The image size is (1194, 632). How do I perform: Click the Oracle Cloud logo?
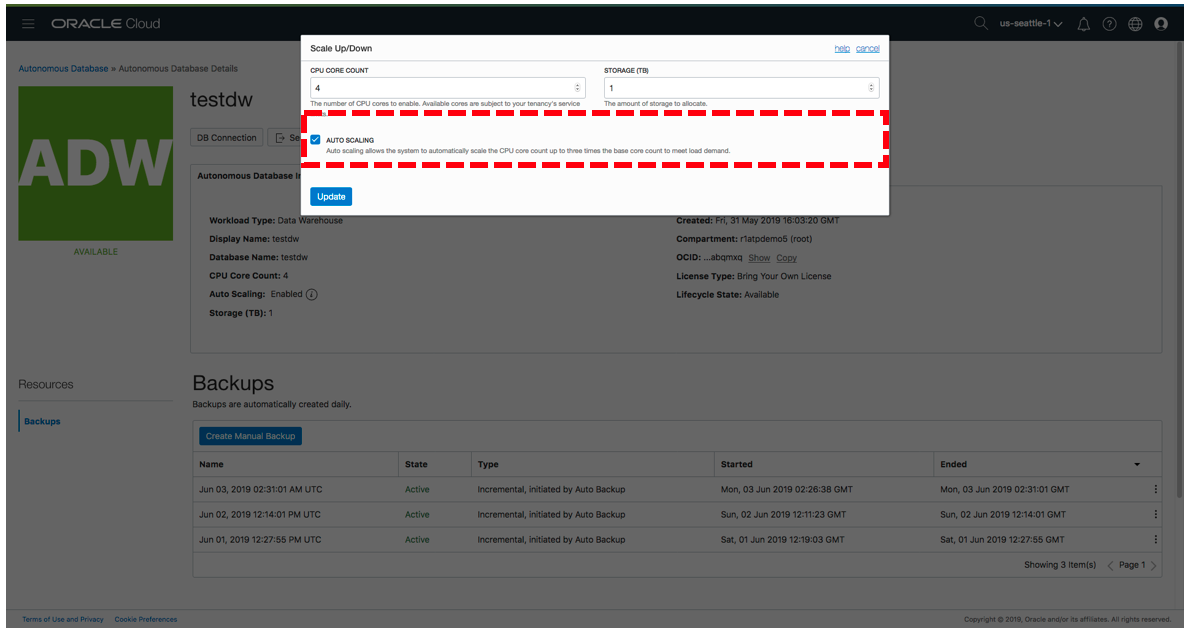coord(106,24)
